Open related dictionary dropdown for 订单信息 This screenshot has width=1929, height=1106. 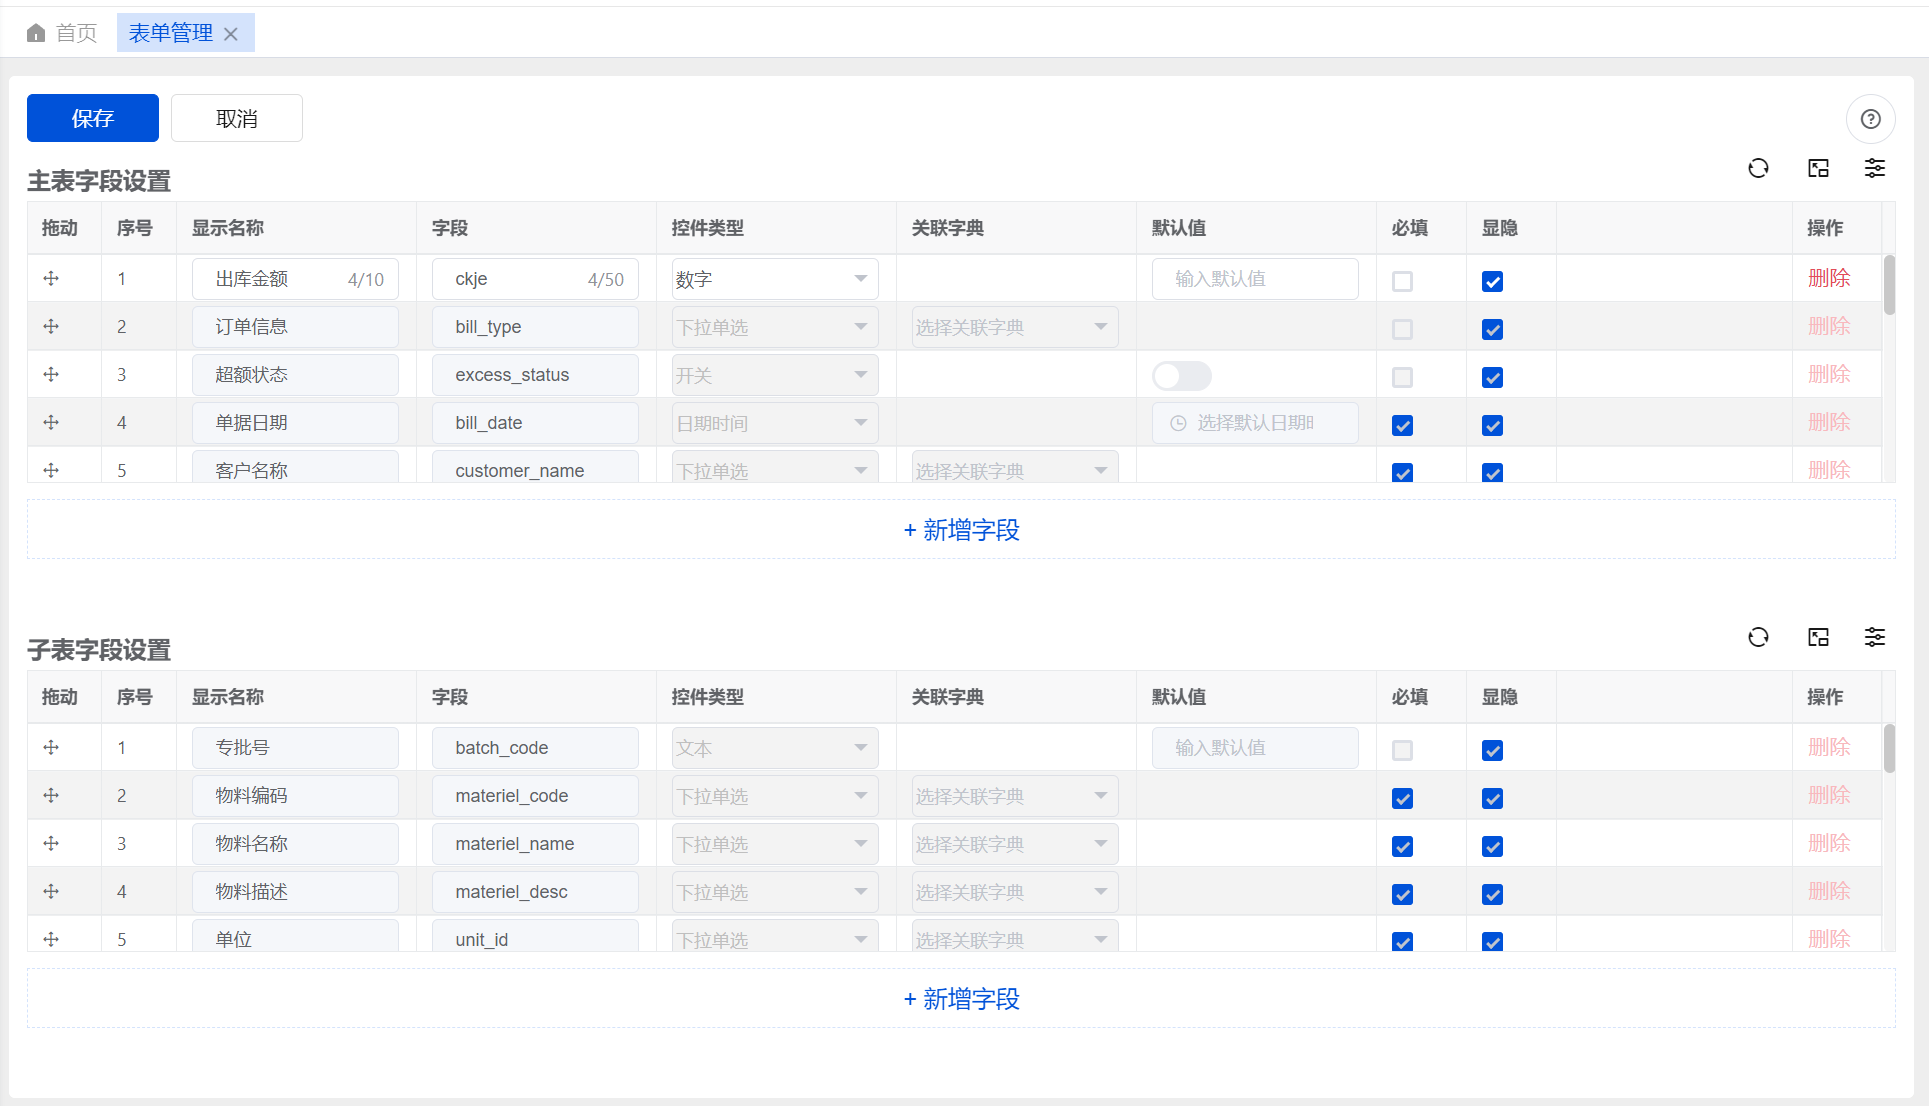tap(1015, 327)
